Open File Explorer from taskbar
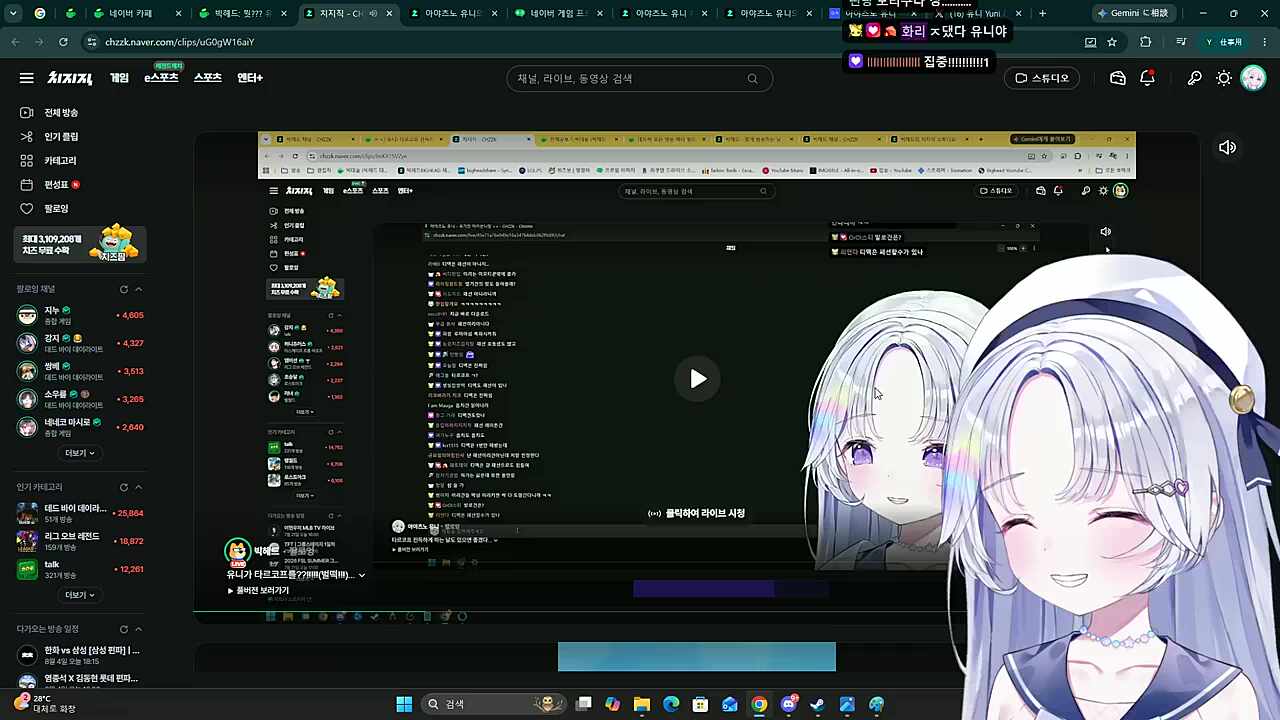1280x720 pixels. pos(642,704)
